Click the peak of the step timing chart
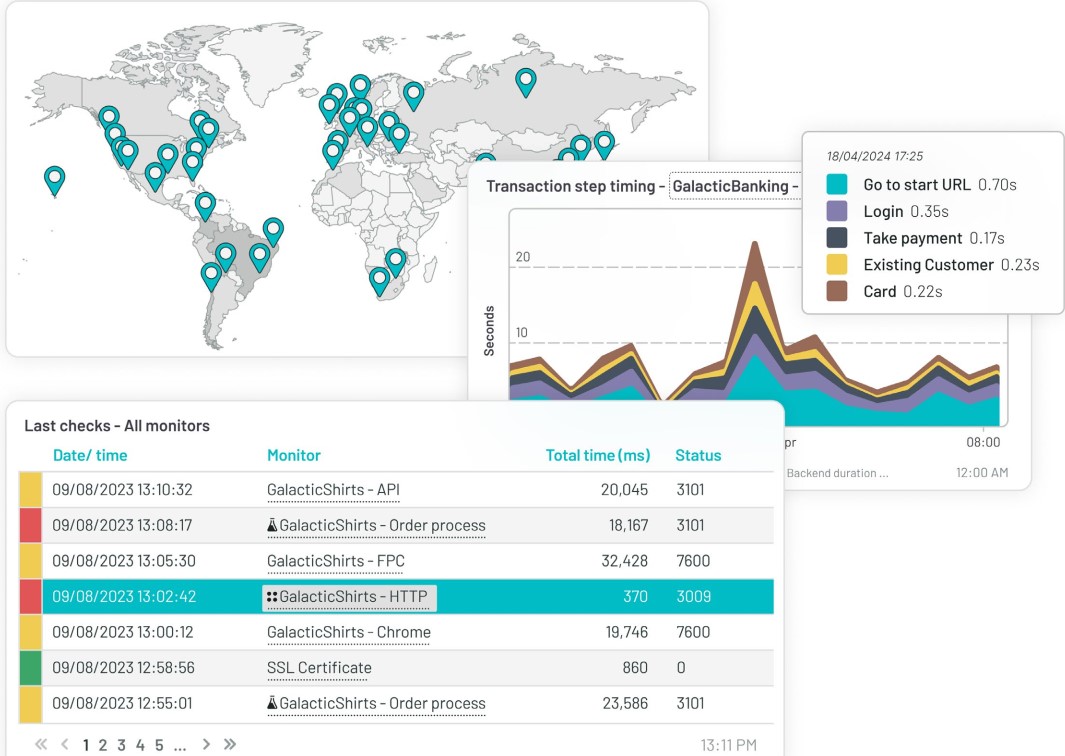The width and height of the screenshot is (1065, 756). 755,243
